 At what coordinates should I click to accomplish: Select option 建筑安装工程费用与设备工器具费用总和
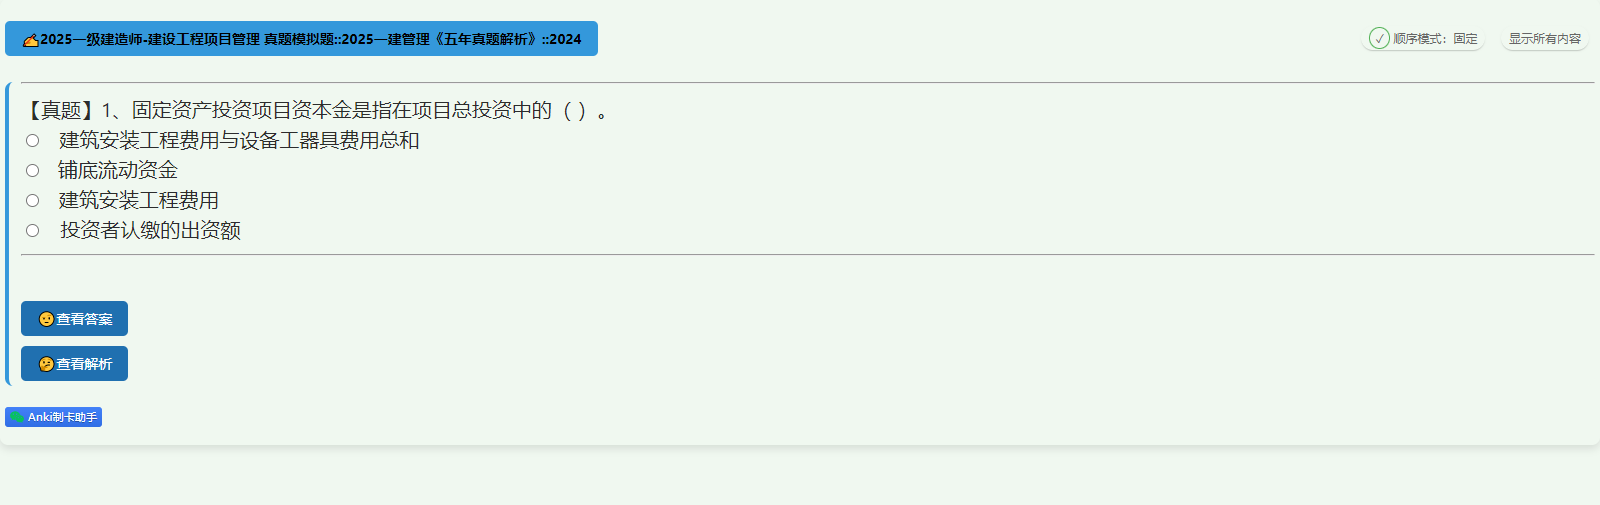(x=32, y=141)
